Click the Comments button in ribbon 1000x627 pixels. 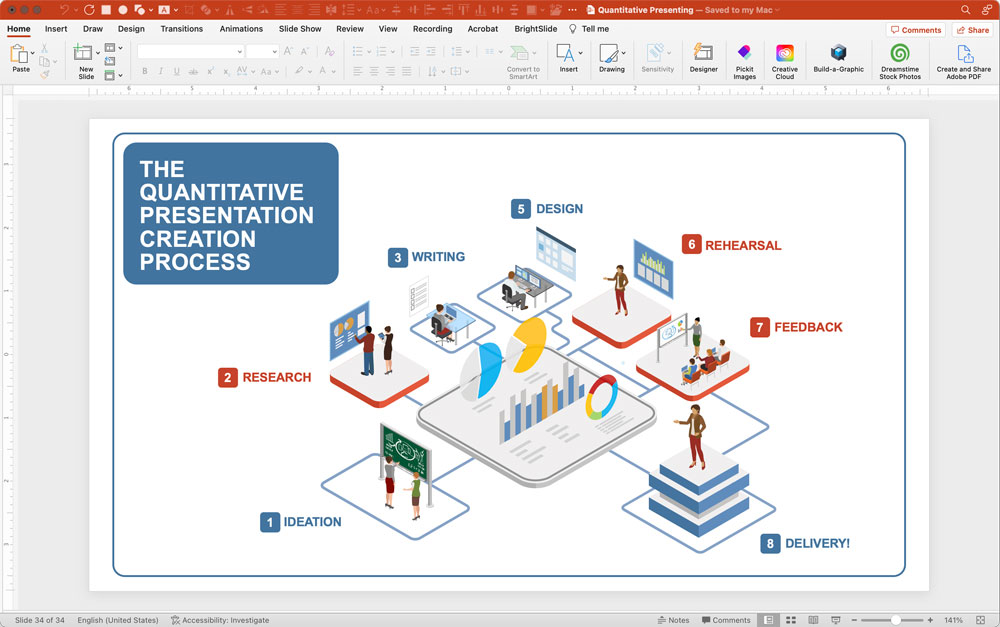click(916, 30)
